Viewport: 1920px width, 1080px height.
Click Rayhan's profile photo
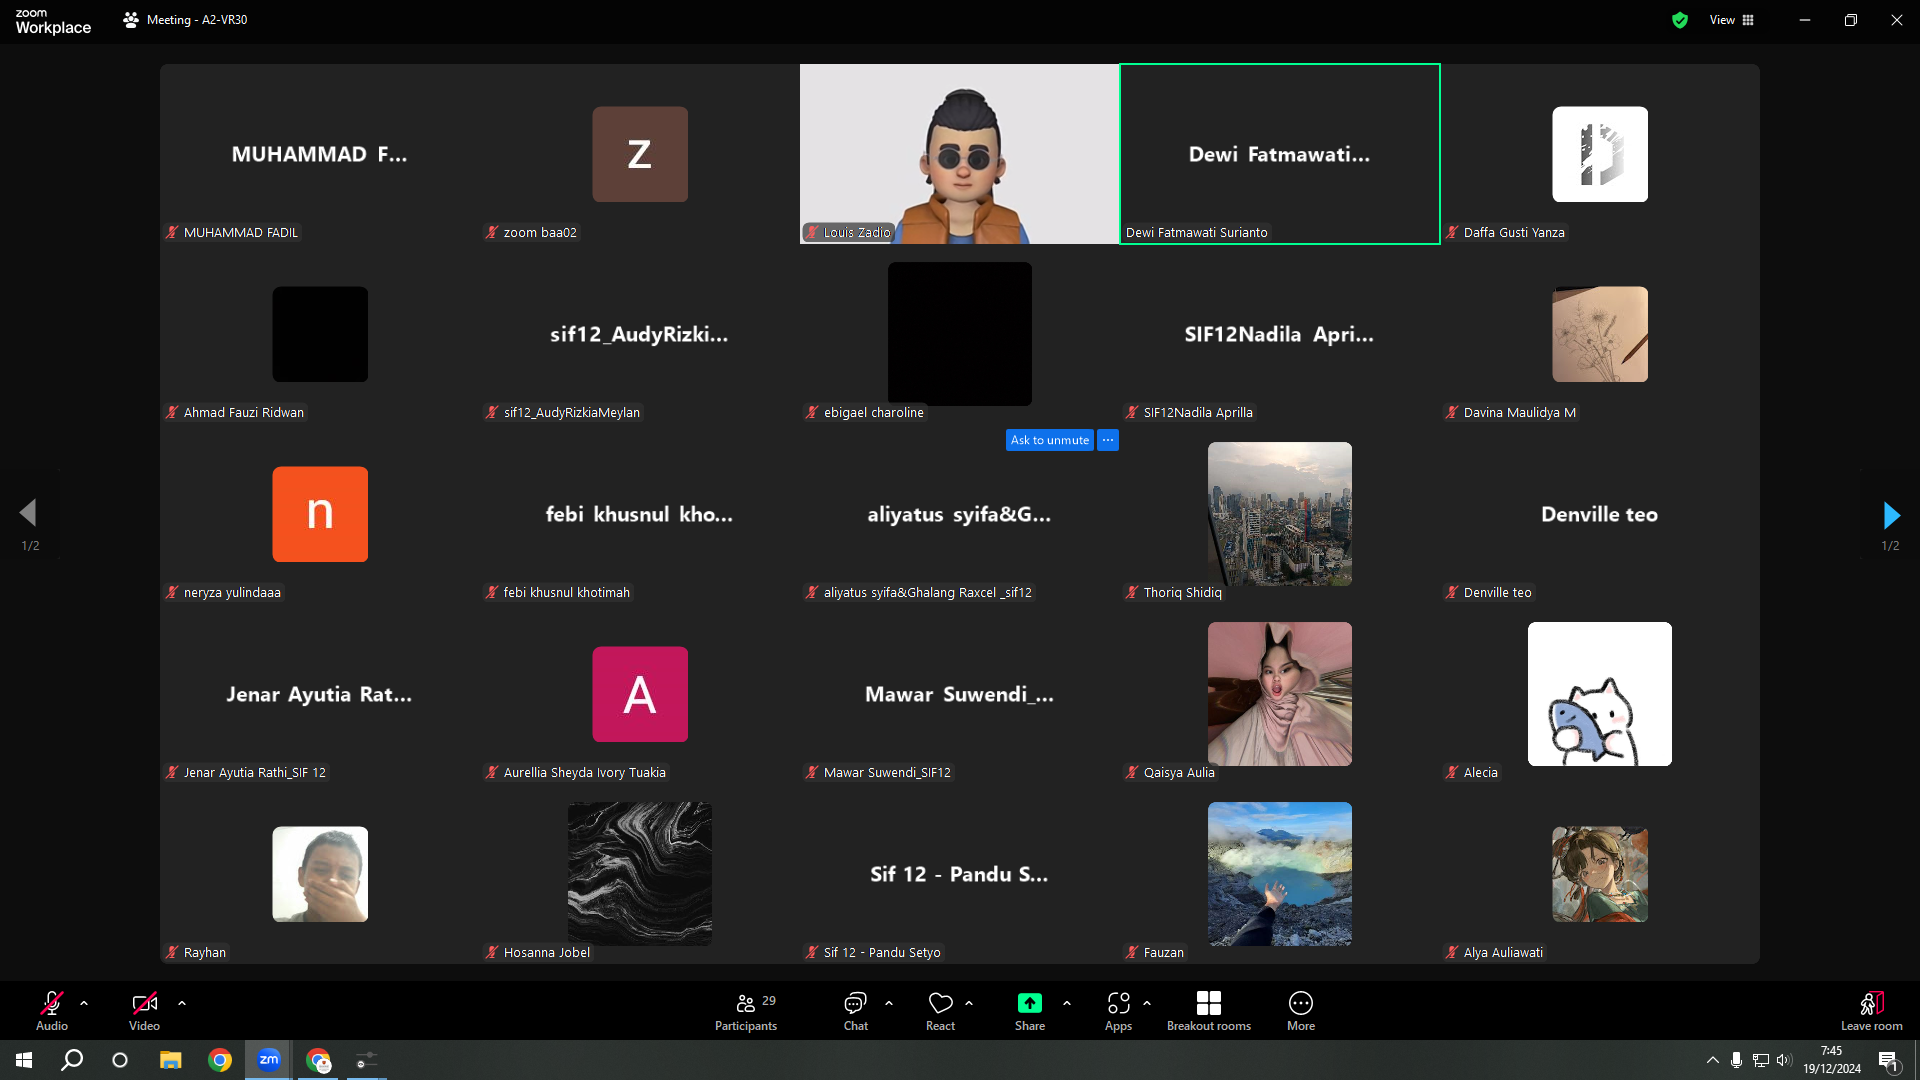320,874
